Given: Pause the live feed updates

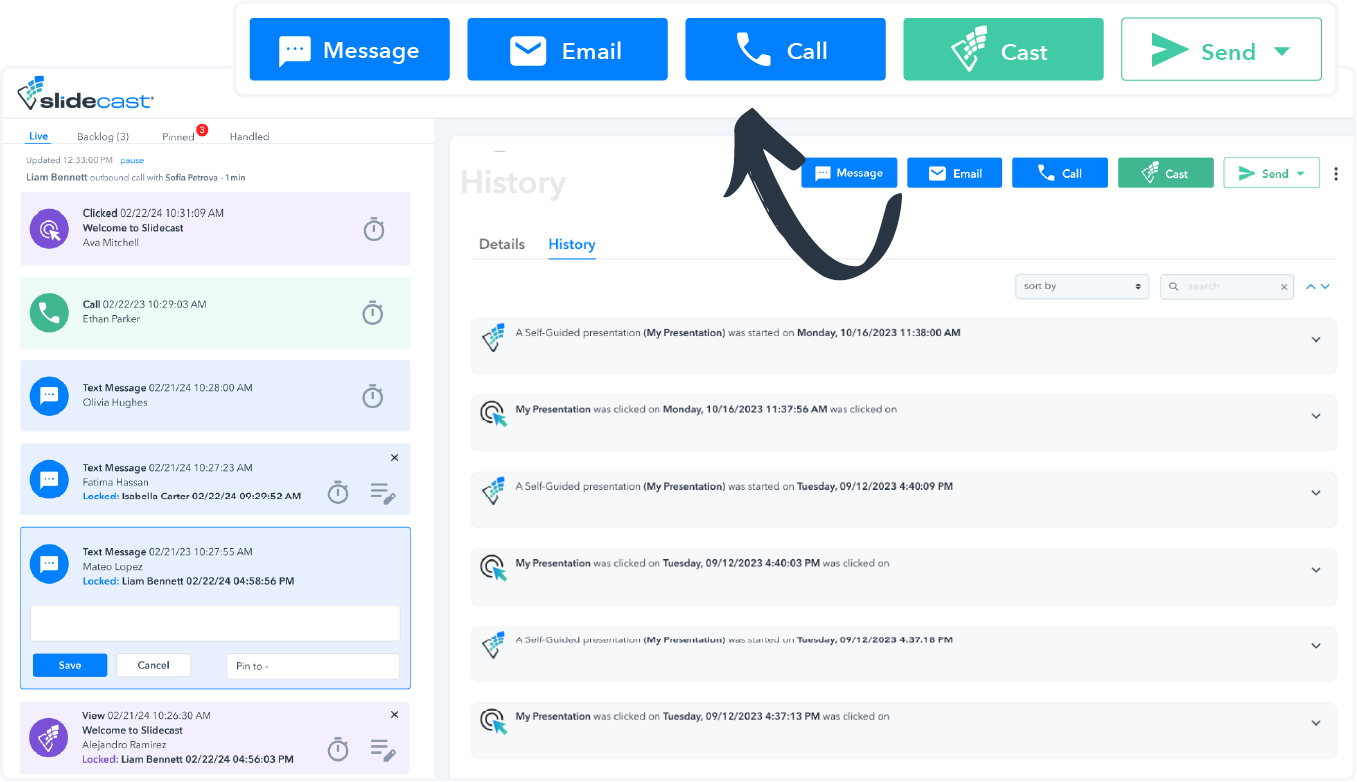Looking at the screenshot, I should [132, 160].
